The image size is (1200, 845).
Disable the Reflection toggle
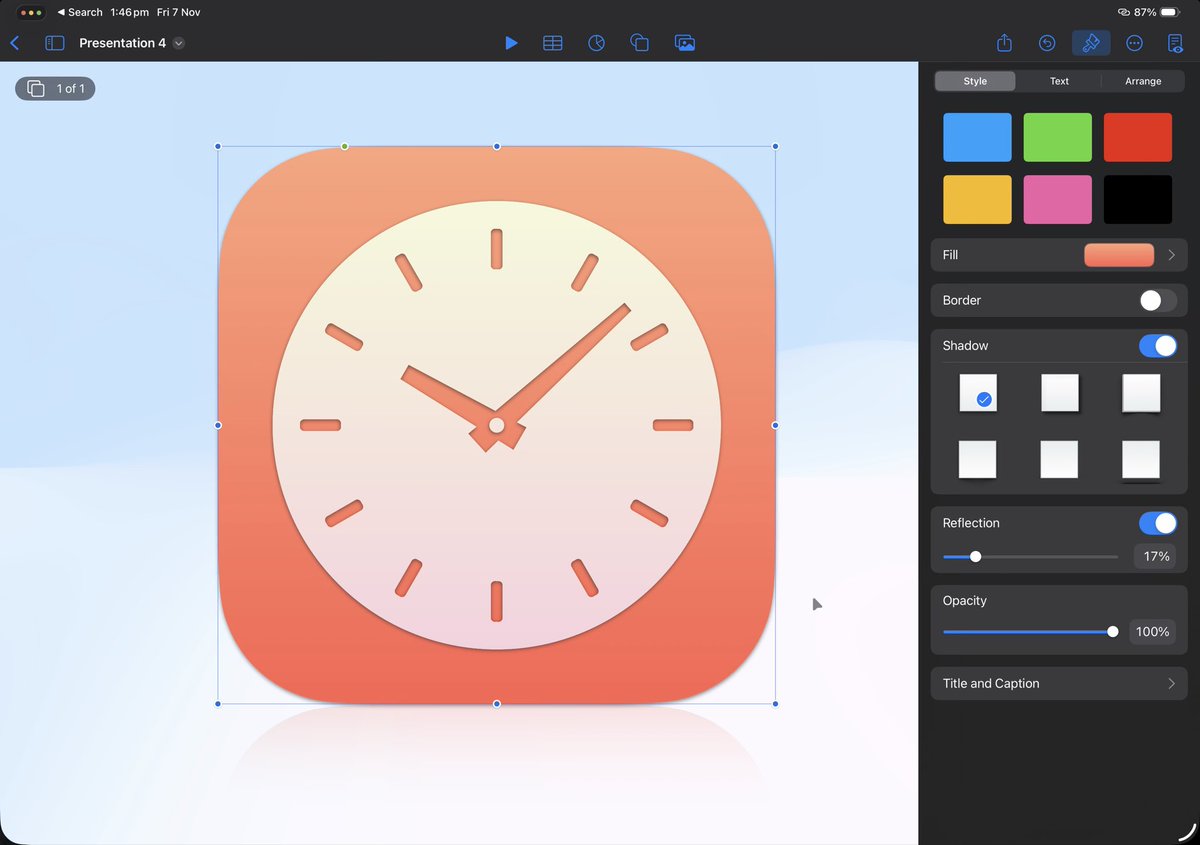(x=1158, y=523)
